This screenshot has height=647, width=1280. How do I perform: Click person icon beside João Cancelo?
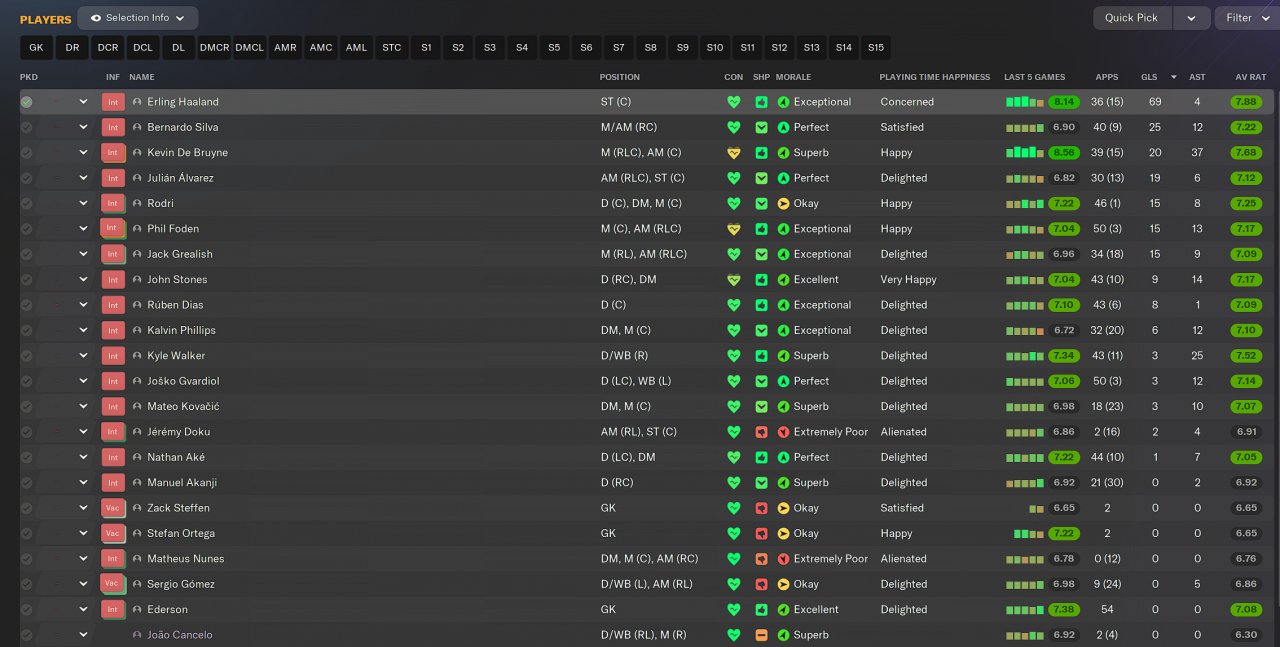pos(137,635)
